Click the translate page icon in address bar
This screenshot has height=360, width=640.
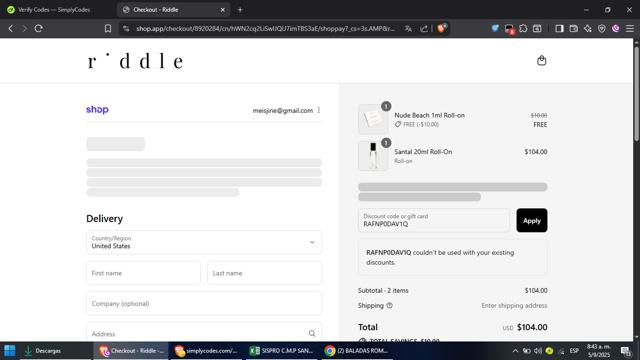[408, 29]
